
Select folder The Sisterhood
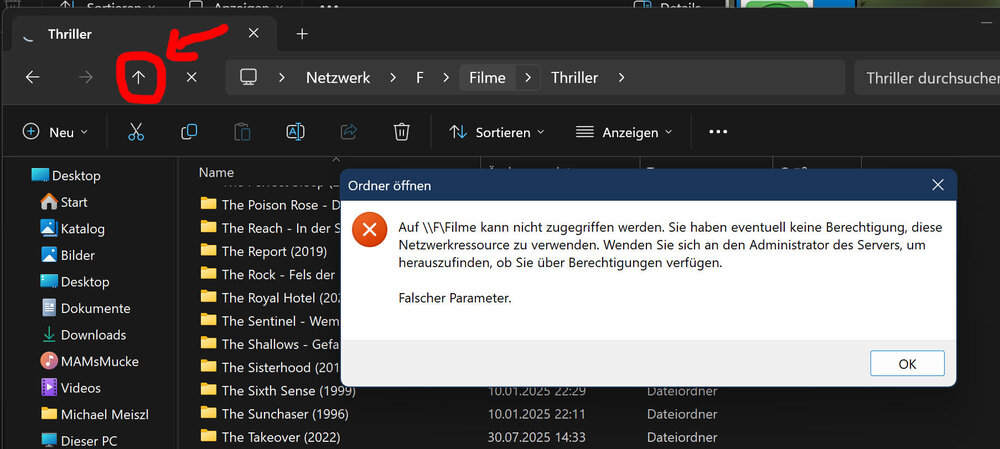point(270,367)
